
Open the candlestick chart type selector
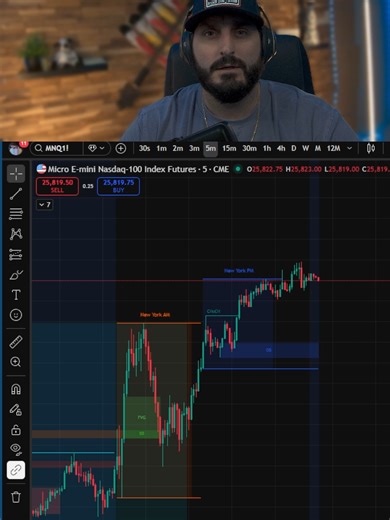(371, 148)
